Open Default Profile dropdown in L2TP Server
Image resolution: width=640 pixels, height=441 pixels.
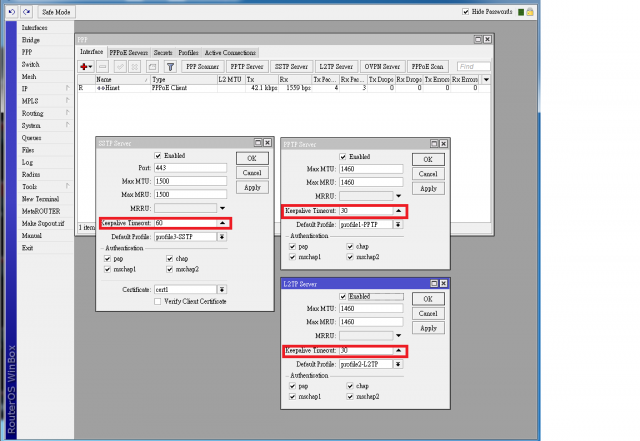click(398, 364)
